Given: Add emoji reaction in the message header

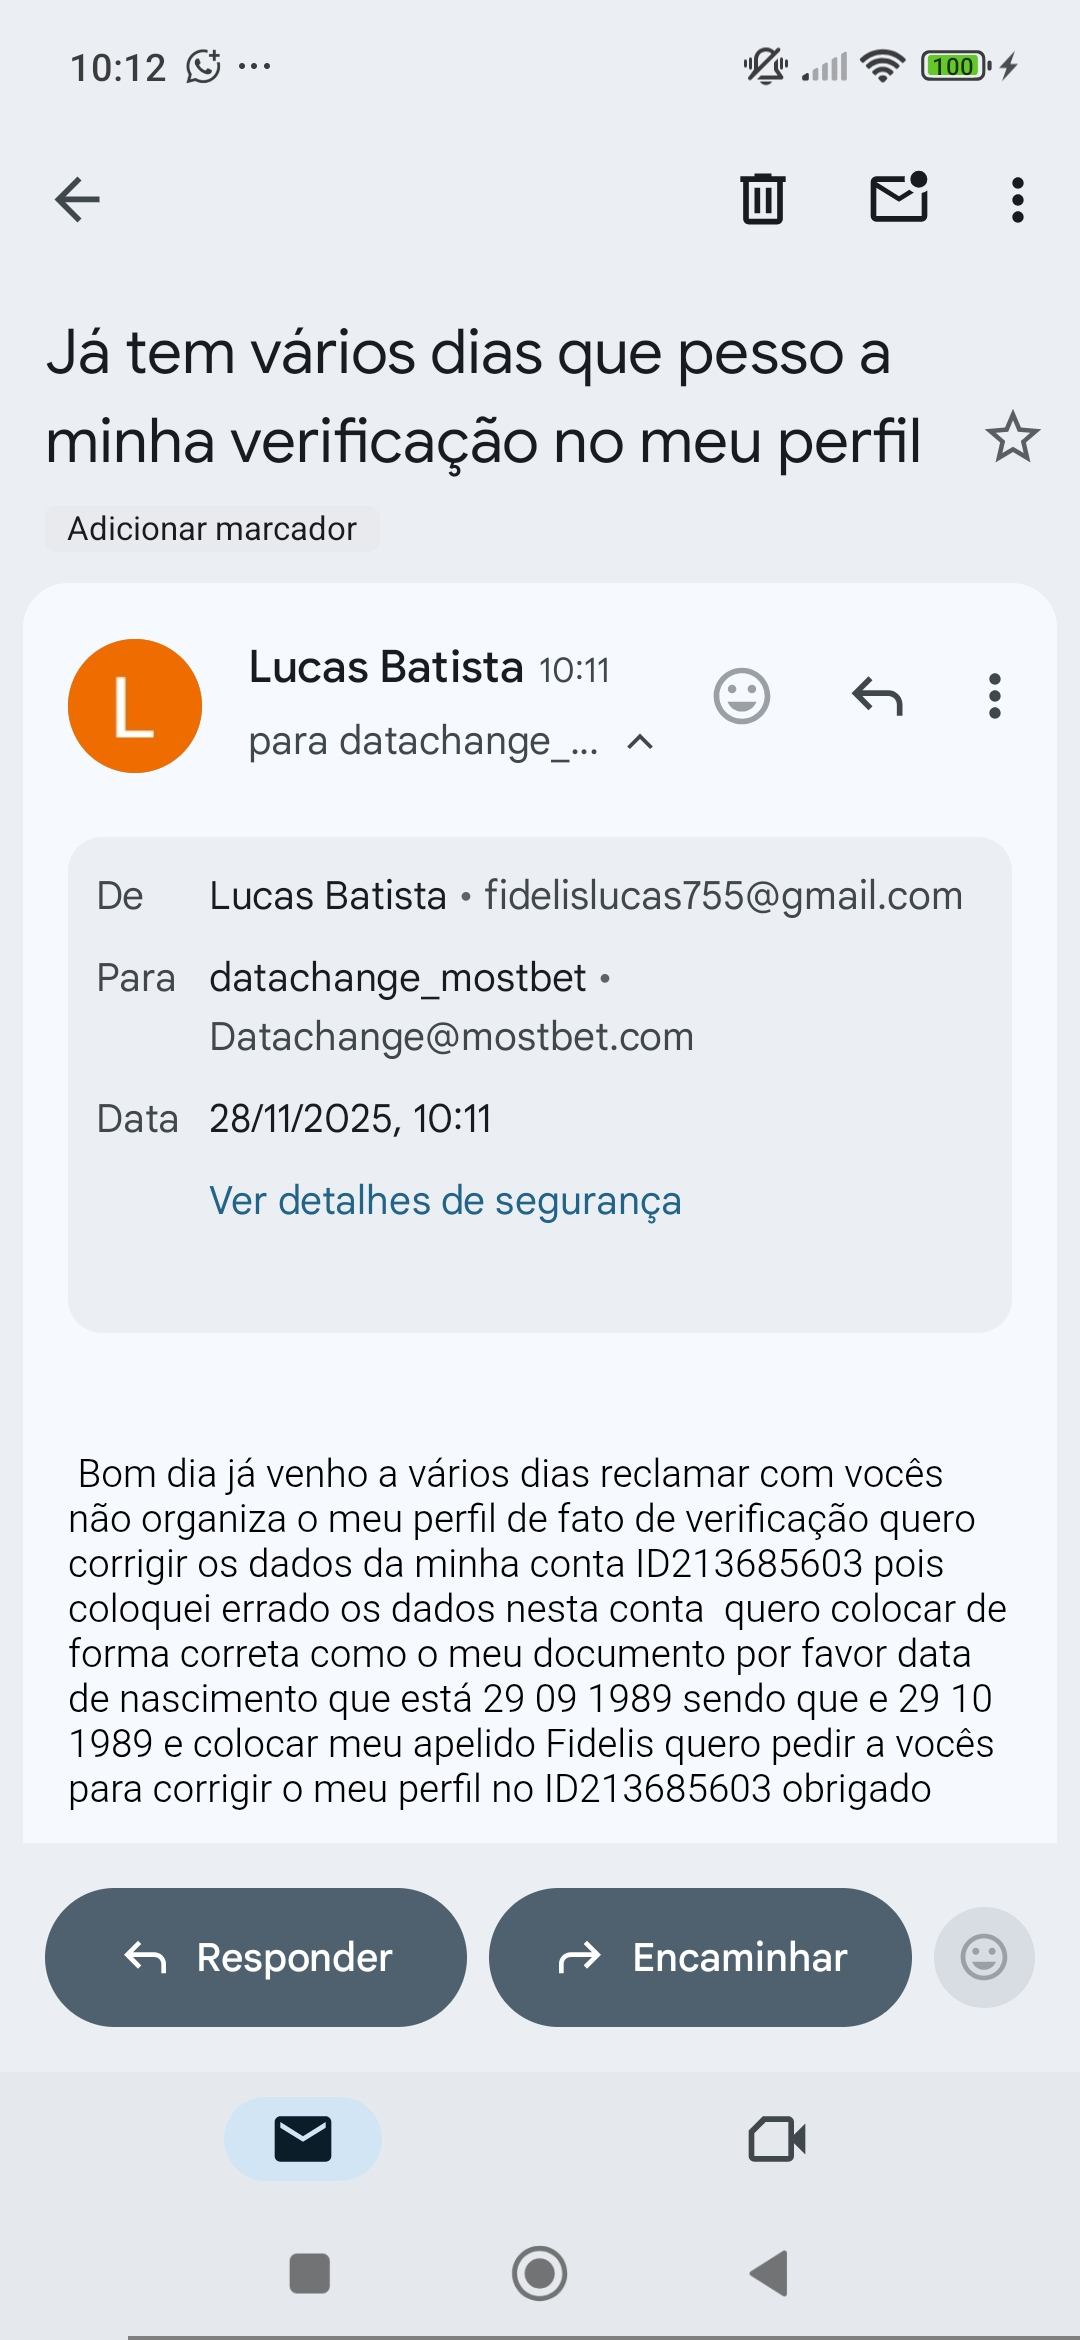Looking at the screenshot, I should click(x=742, y=696).
